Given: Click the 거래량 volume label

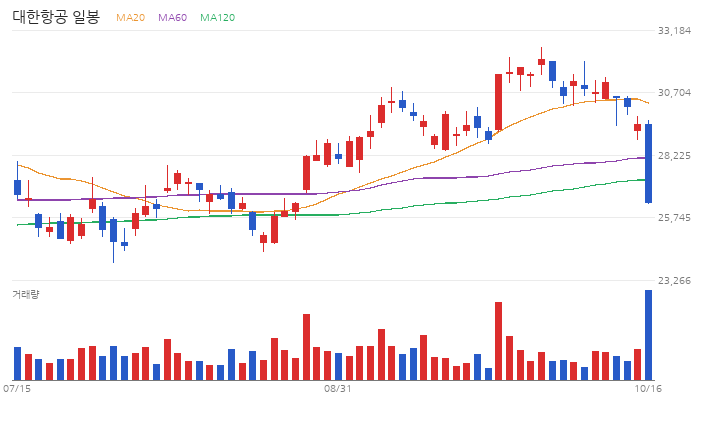Looking at the screenshot, I should pos(26,294).
